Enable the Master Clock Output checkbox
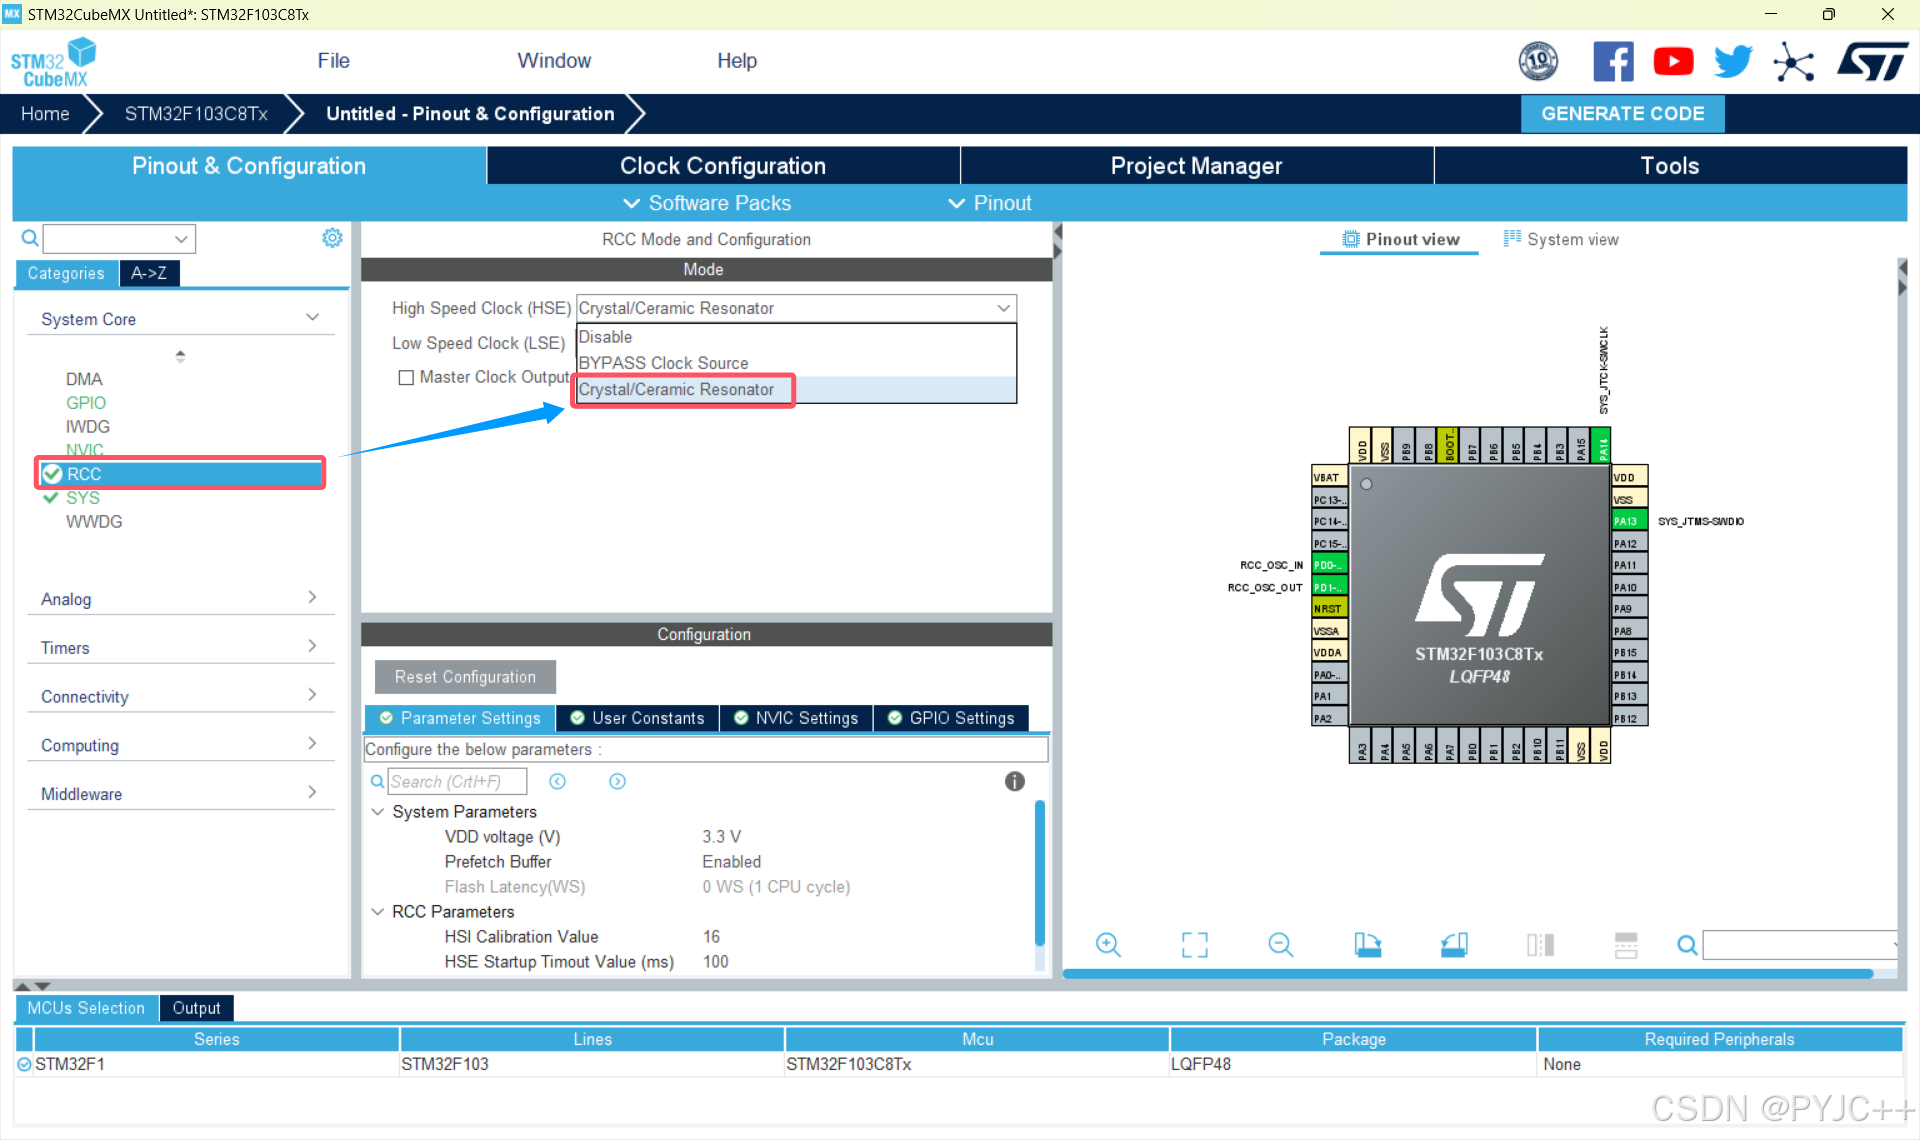 (x=406, y=378)
